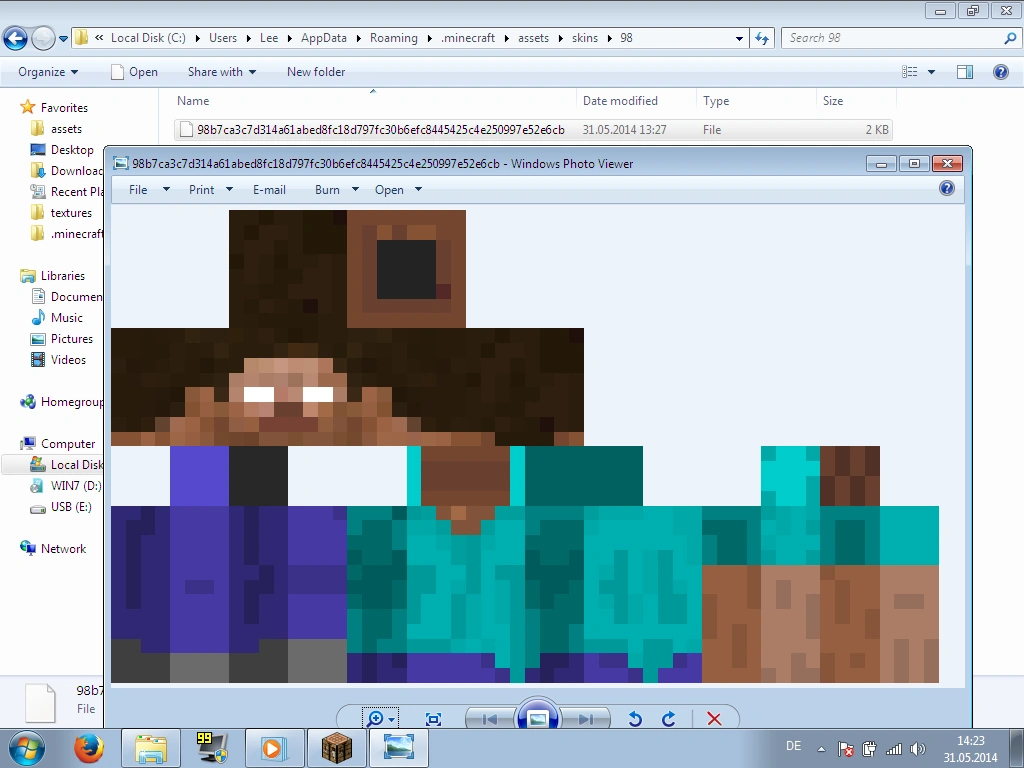This screenshot has height=768, width=1024.
Task: Go to the previous image
Action: (x=489, y=719)
